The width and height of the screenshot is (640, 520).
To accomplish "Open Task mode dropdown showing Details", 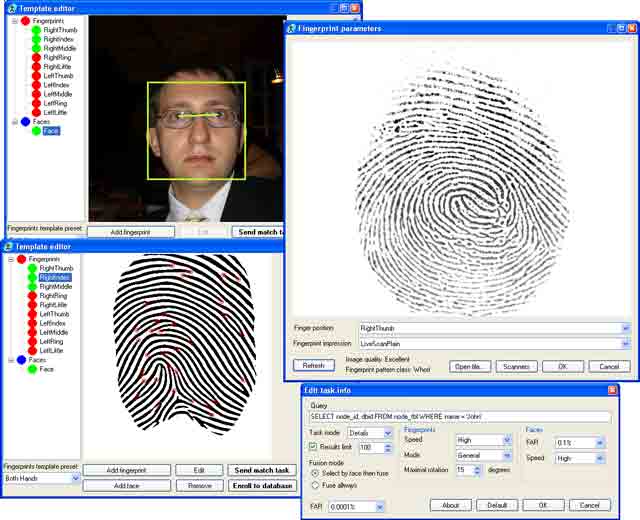I will [388, 433].
